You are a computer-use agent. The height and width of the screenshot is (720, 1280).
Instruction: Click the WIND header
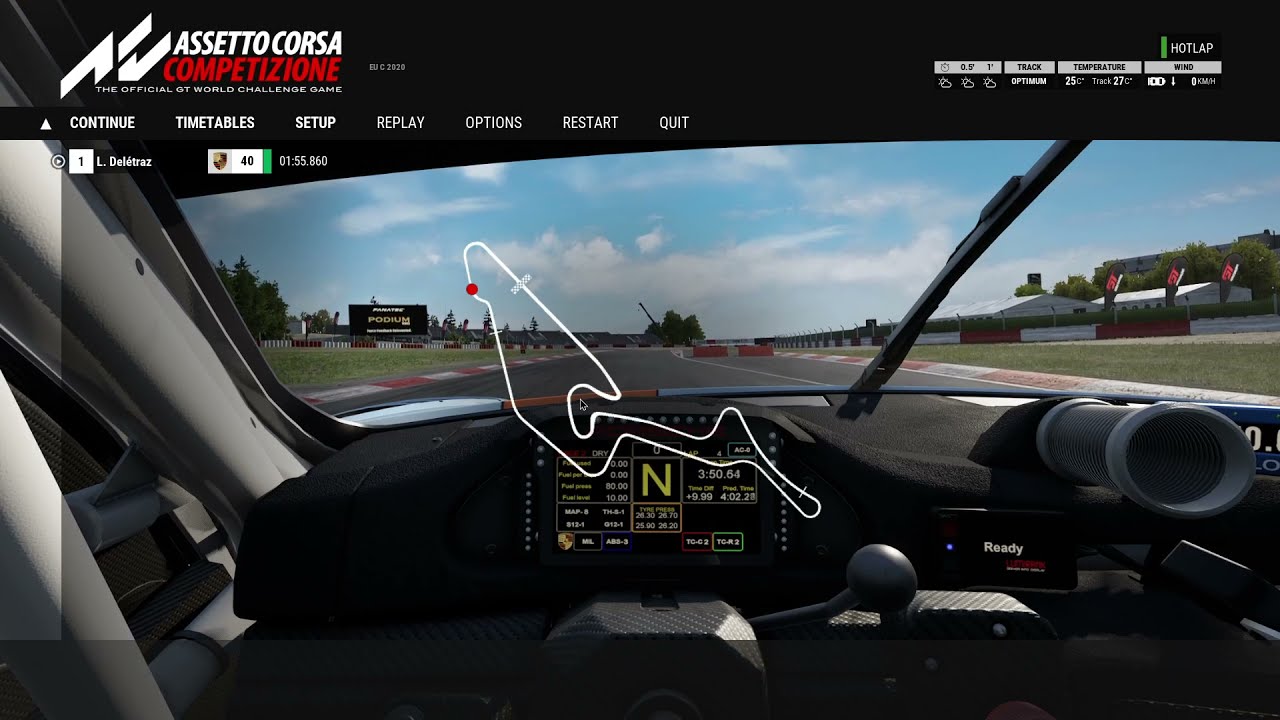tap(1183, 67)
